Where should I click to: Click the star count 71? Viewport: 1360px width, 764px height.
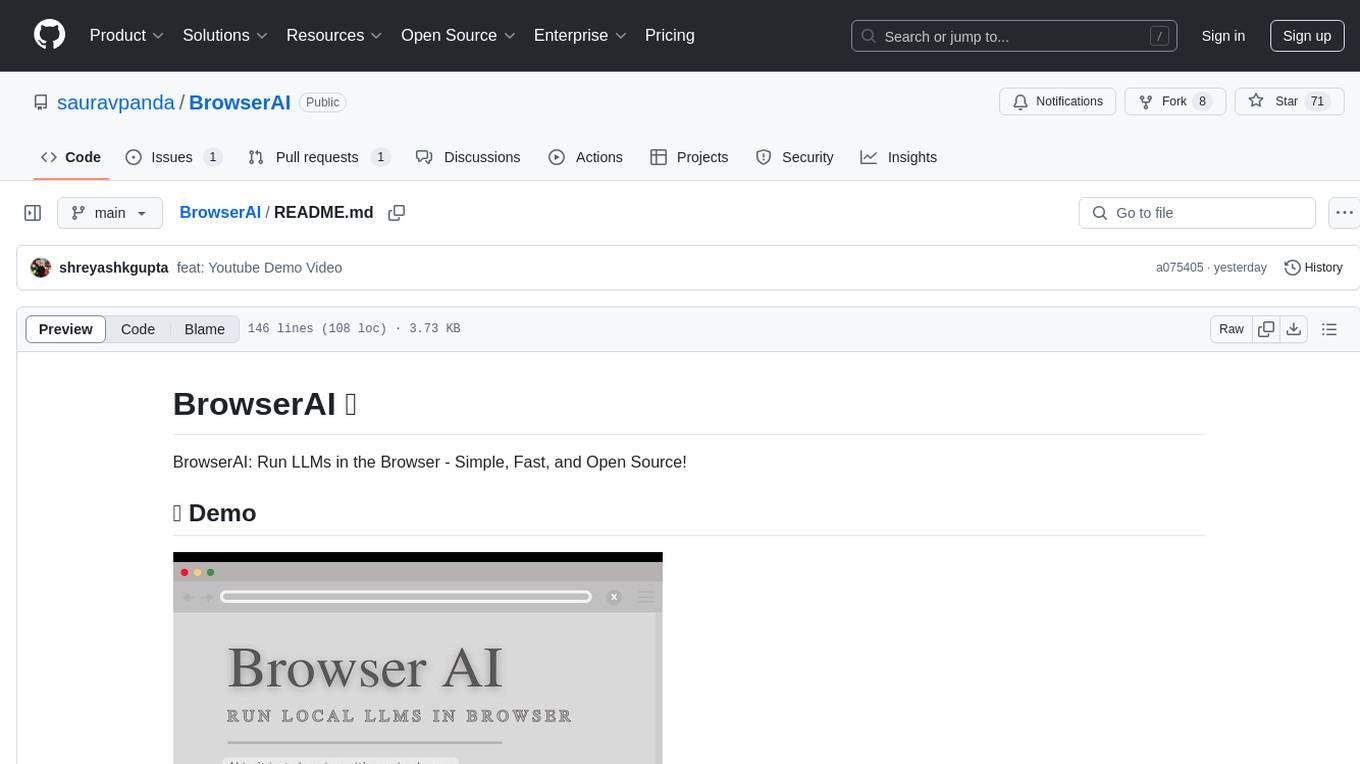[1317, 102]
